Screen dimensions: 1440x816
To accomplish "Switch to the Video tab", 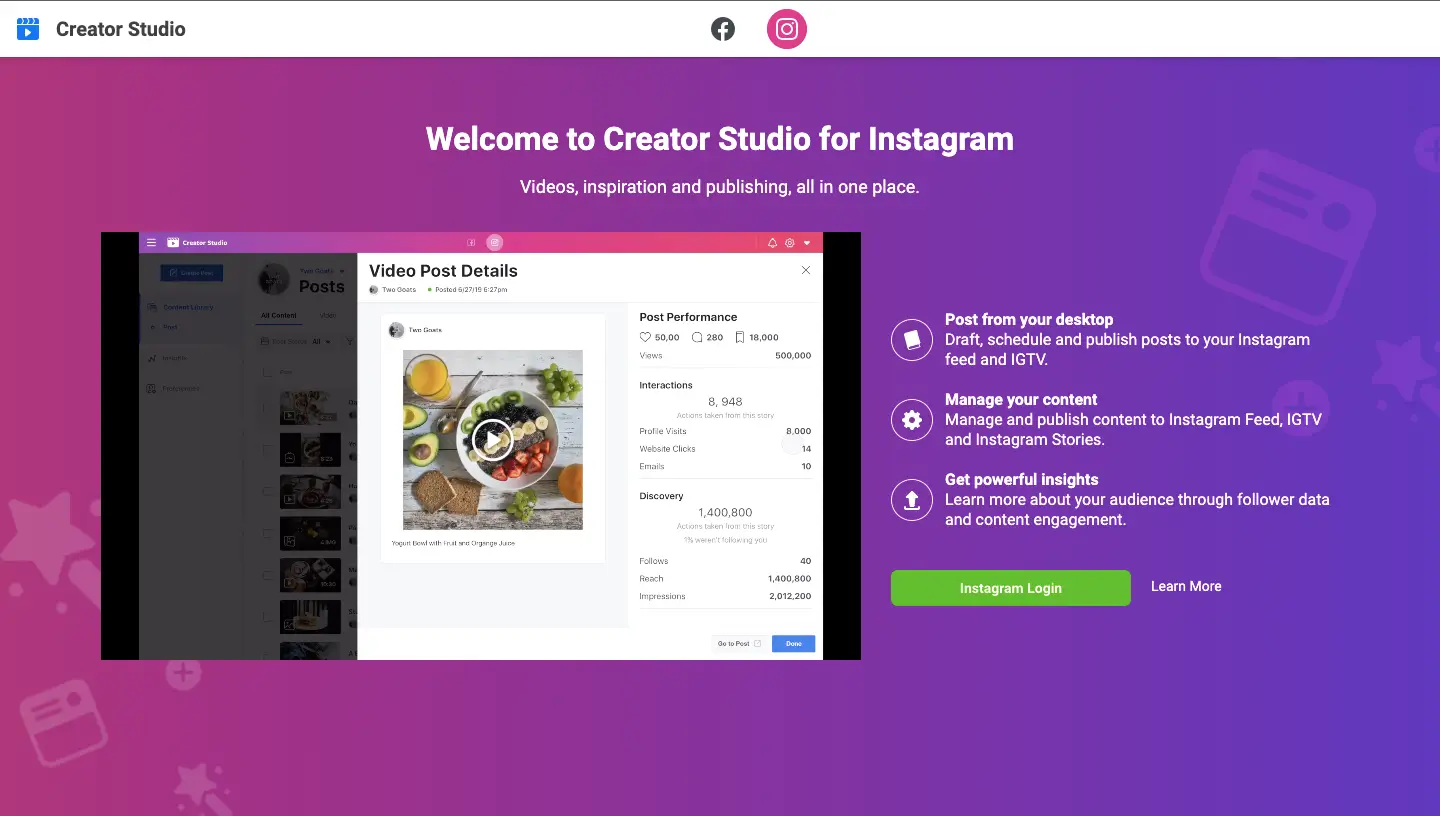I will click(x=328, y=315).
